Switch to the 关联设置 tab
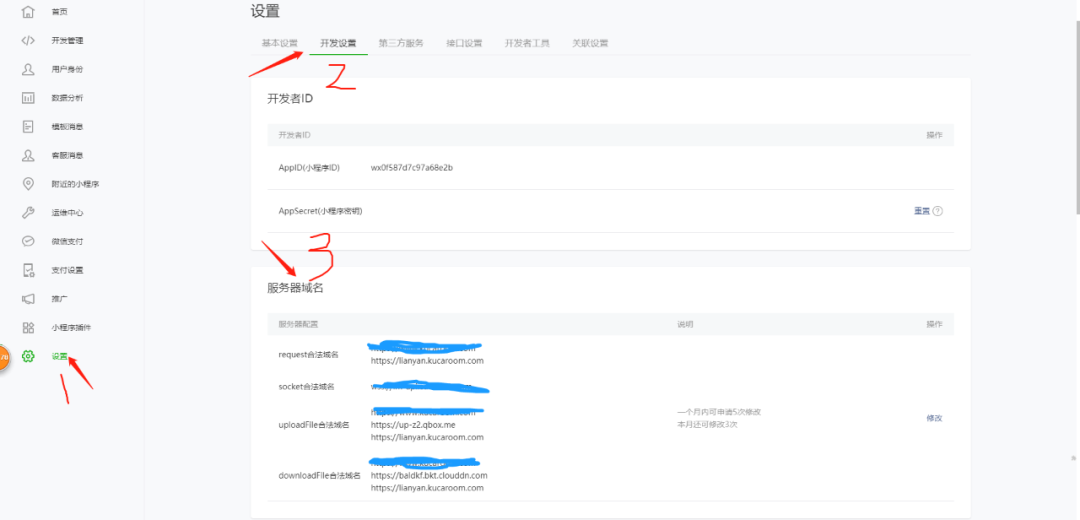 (590, 43)
